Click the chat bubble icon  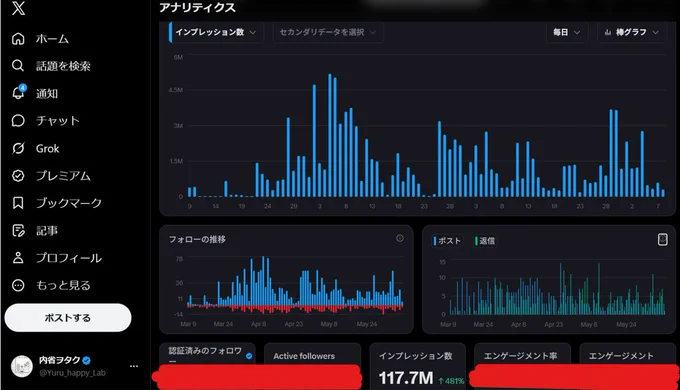point(18,121)
